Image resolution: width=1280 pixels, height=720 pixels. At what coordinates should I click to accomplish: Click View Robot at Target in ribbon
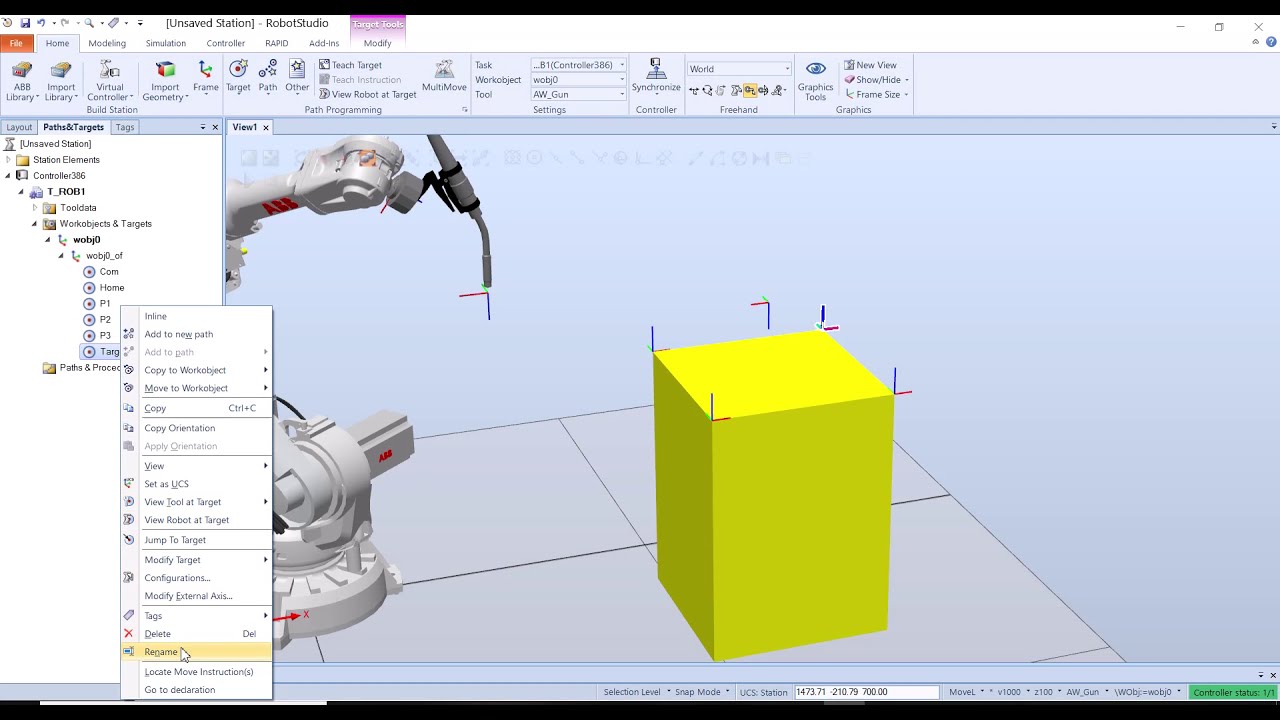(x=367, y=94)
